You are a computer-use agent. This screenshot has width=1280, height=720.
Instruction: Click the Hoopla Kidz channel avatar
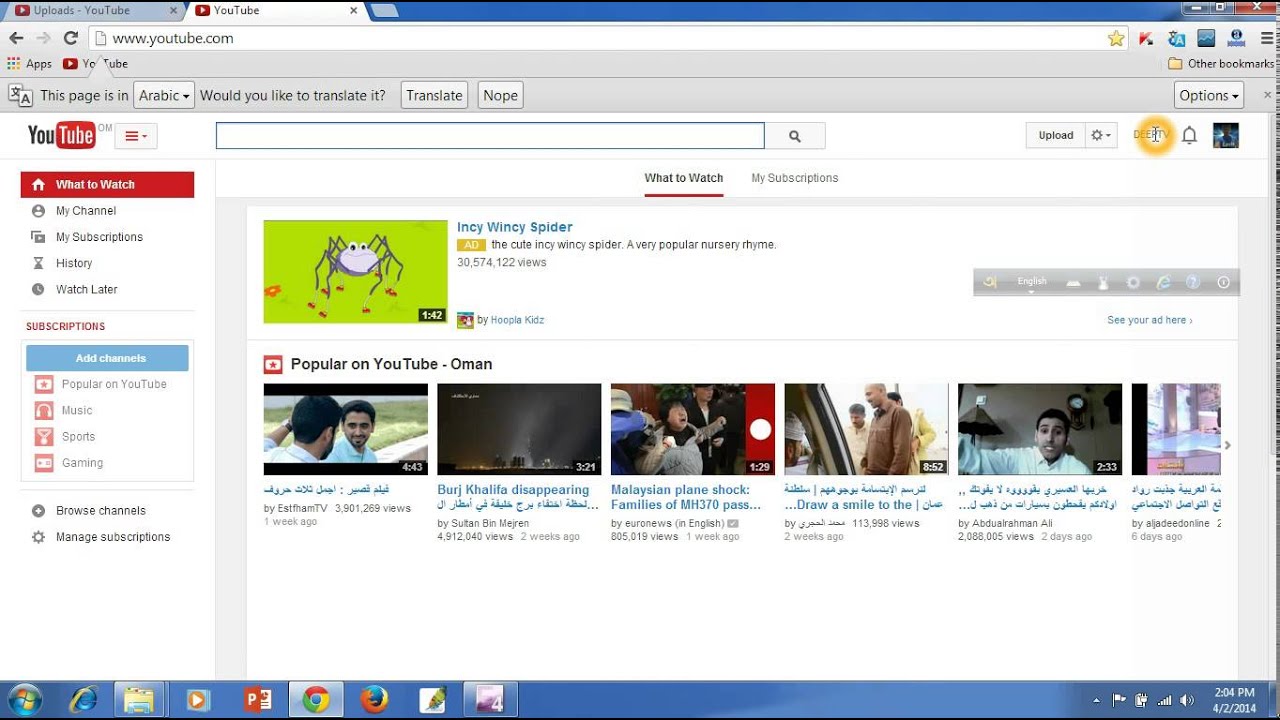click(465, 320)
